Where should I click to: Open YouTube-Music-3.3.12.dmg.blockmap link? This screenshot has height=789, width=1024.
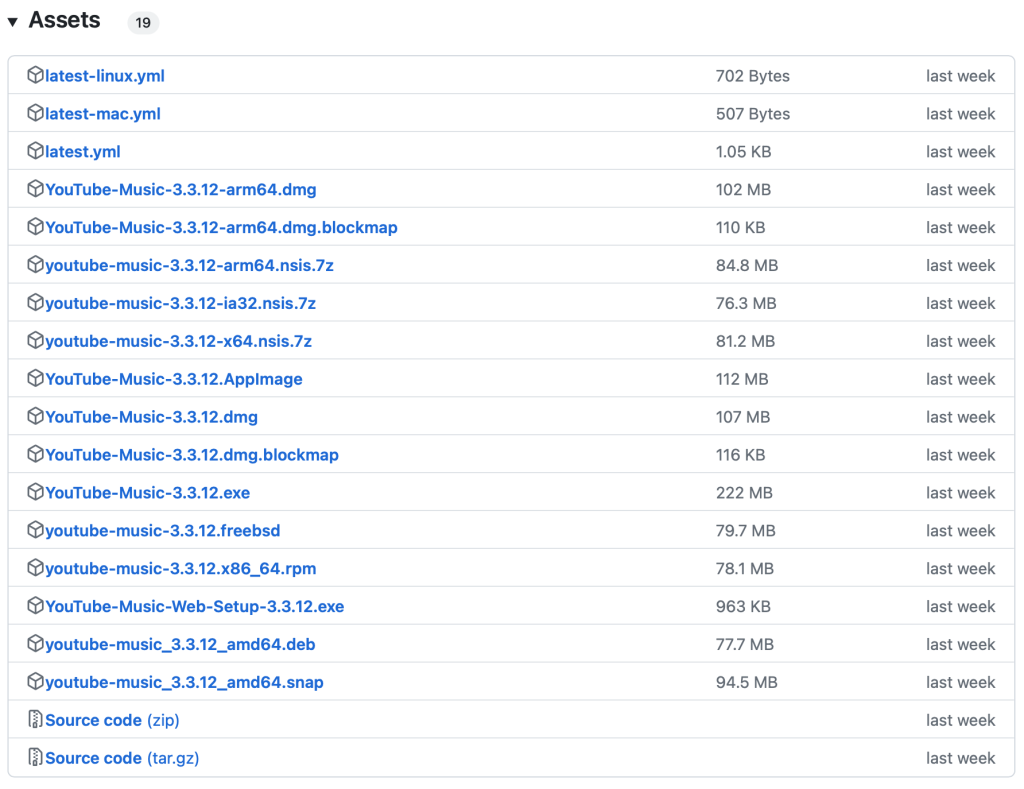click(x=191, y=455)
